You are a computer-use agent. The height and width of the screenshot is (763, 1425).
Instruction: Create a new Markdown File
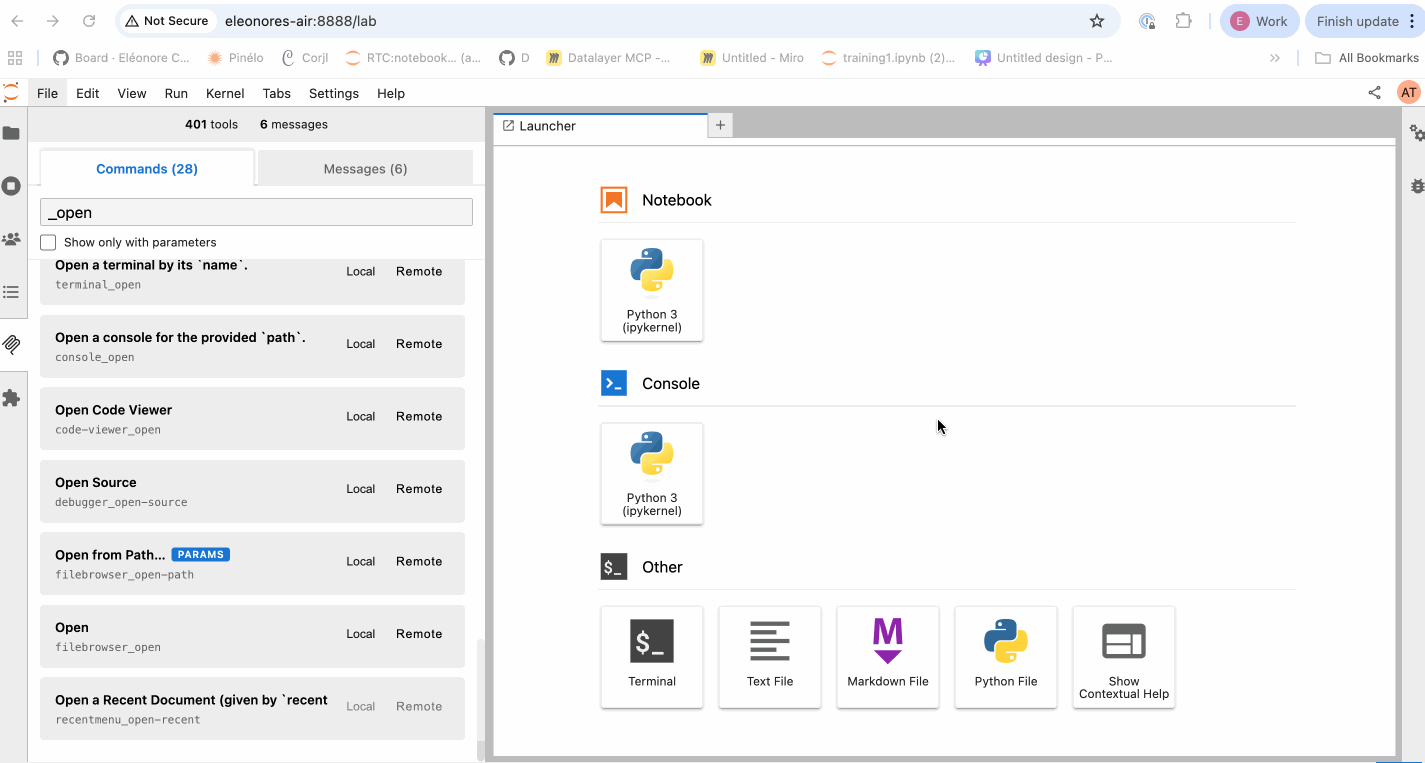pos(887,656)
